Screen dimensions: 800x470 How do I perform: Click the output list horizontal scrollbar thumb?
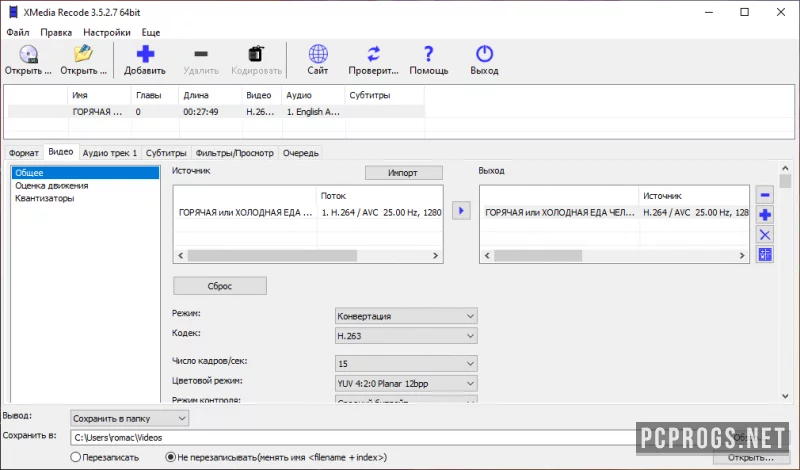pos(538,255)
